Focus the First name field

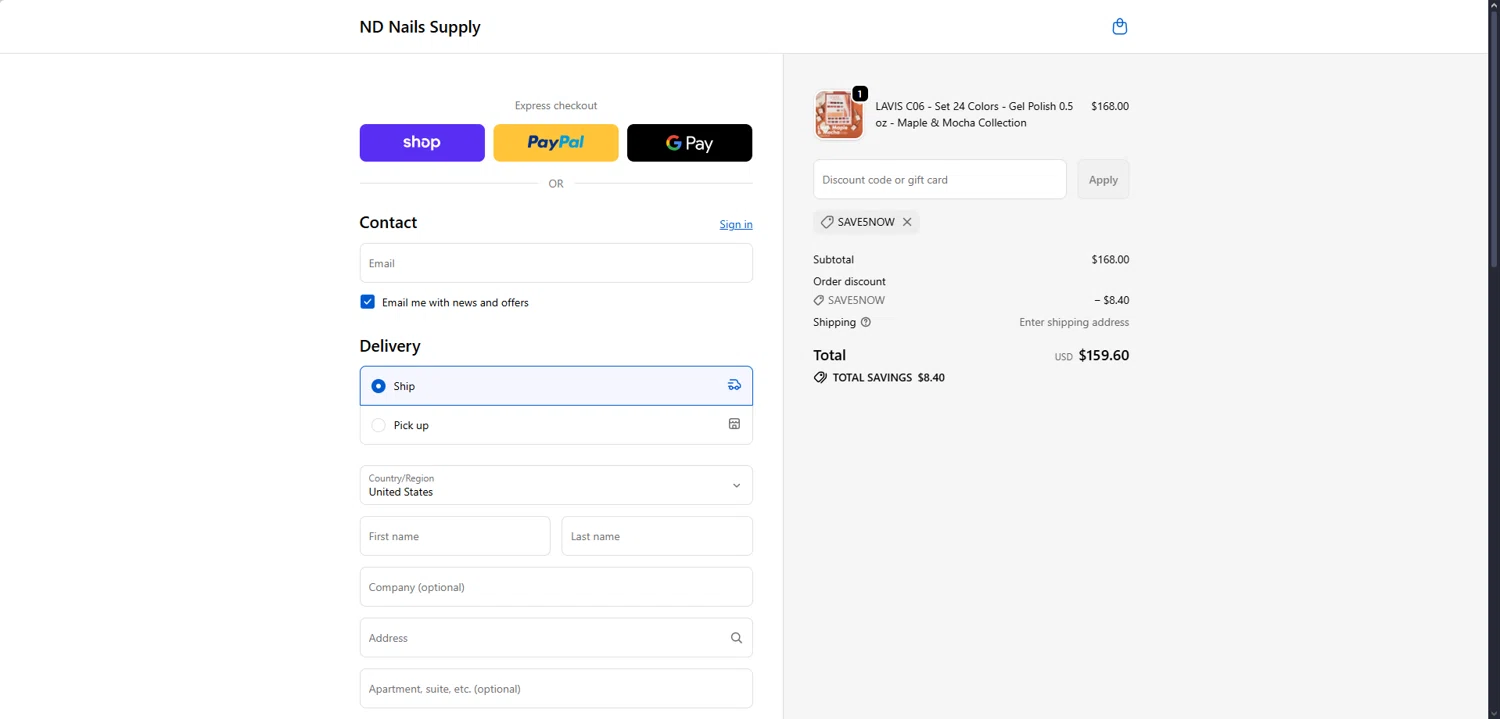tap(455, 536)
